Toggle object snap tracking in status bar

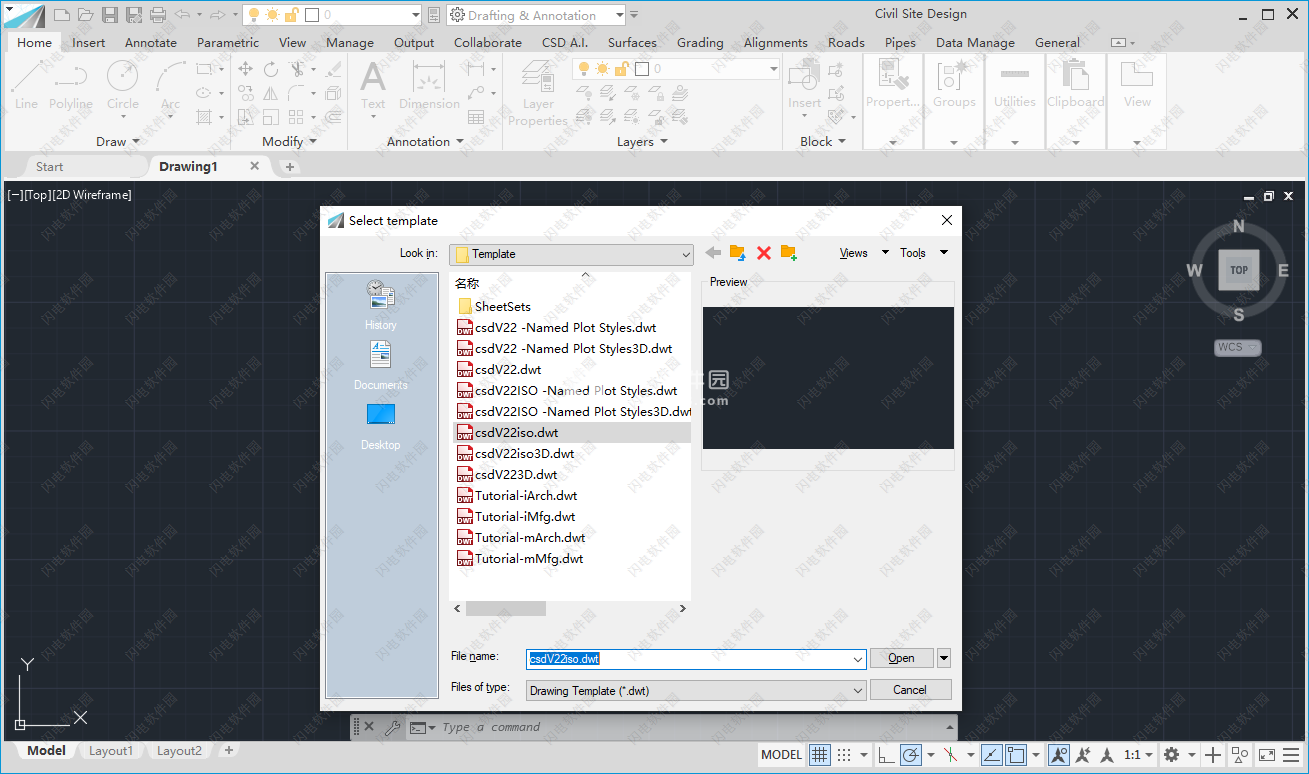(991, 755)
